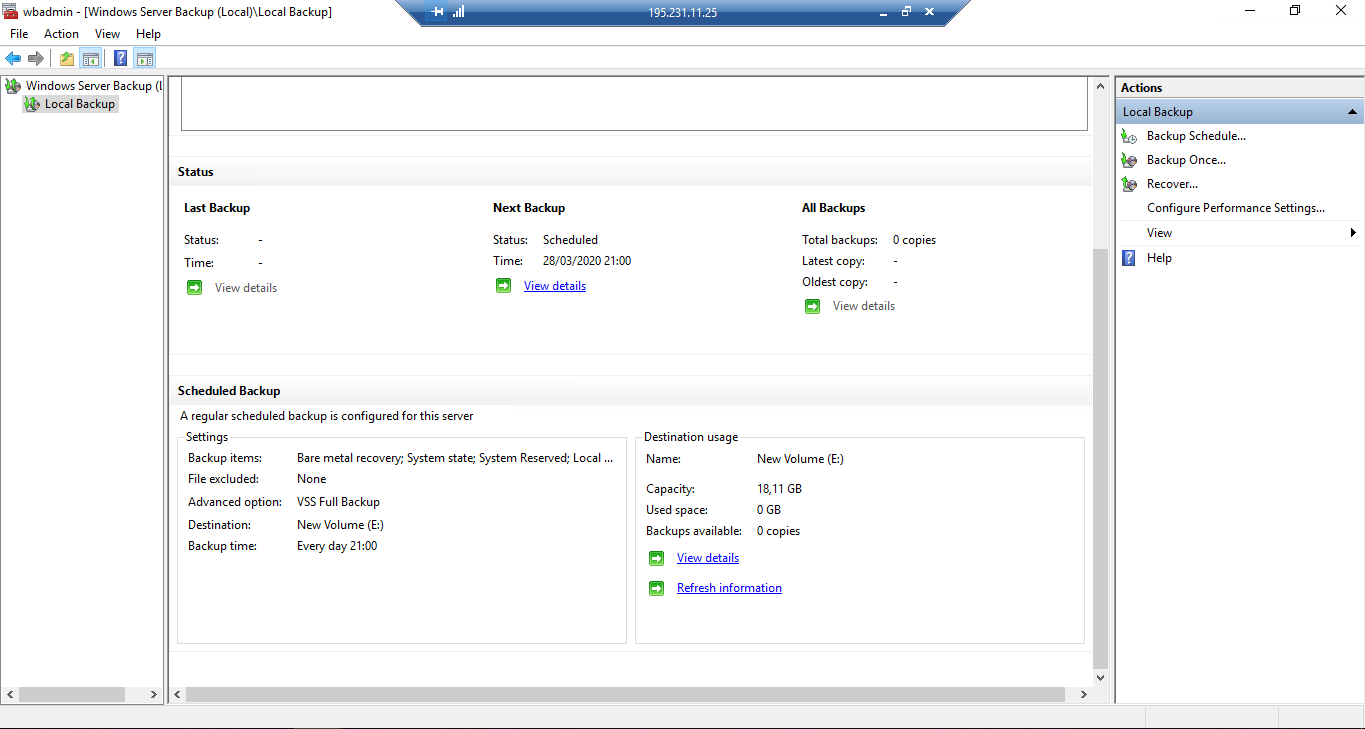Click the main pane horizontal scrollbar

tap(625, 694)
